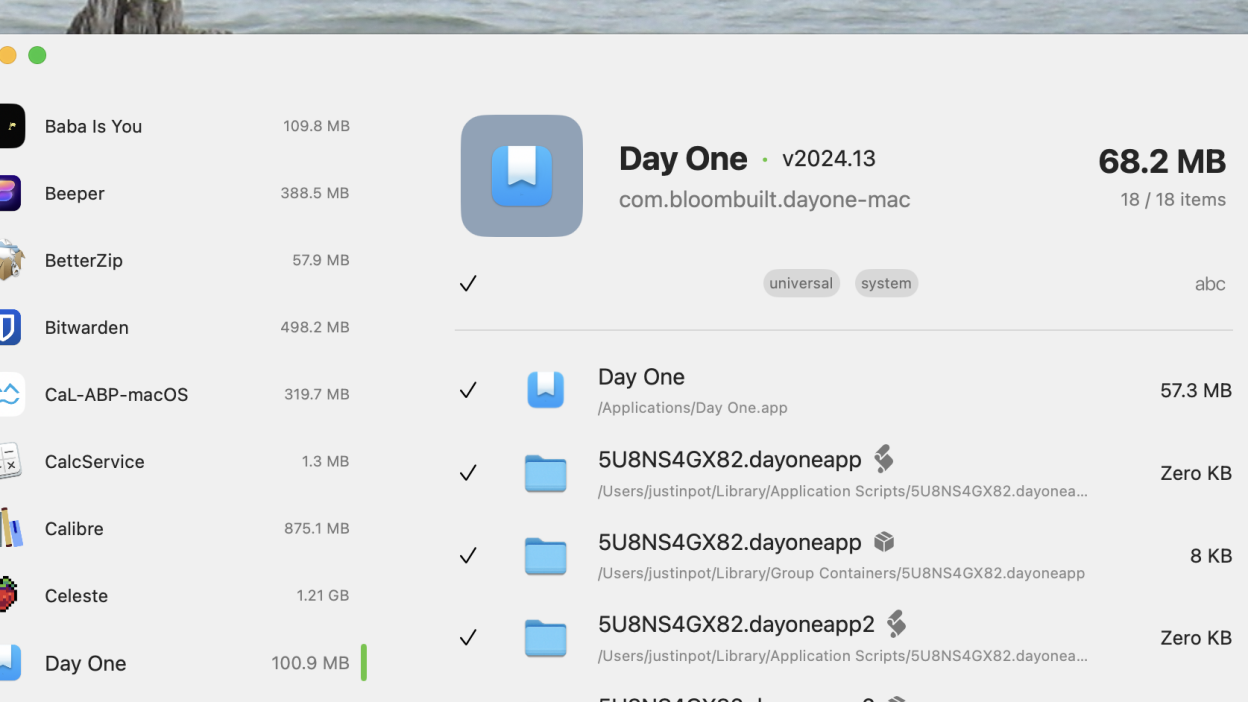Image resolution: width=1248 pixels, height=702 pixels.
Task: Select Calibre in the app sidebar
Action: tap(74, 528)
